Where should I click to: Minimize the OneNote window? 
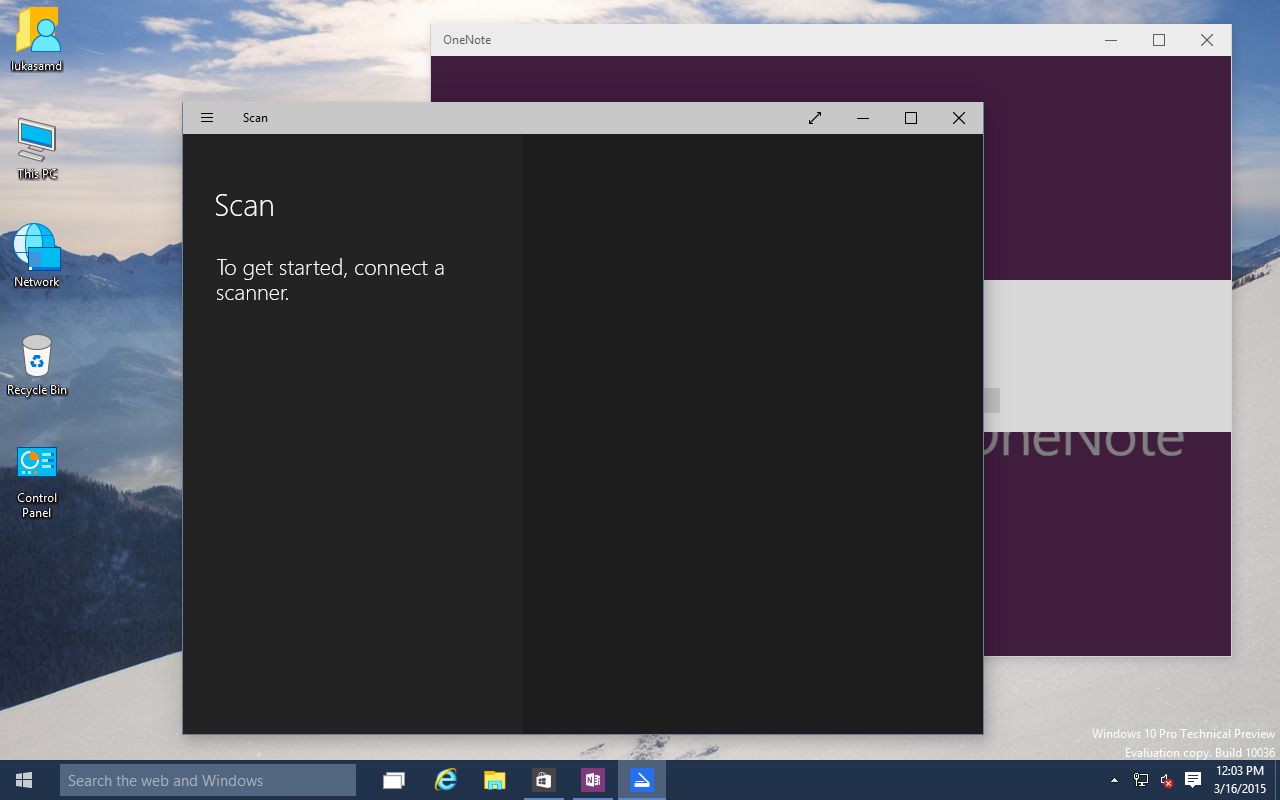coord(1111,40)
